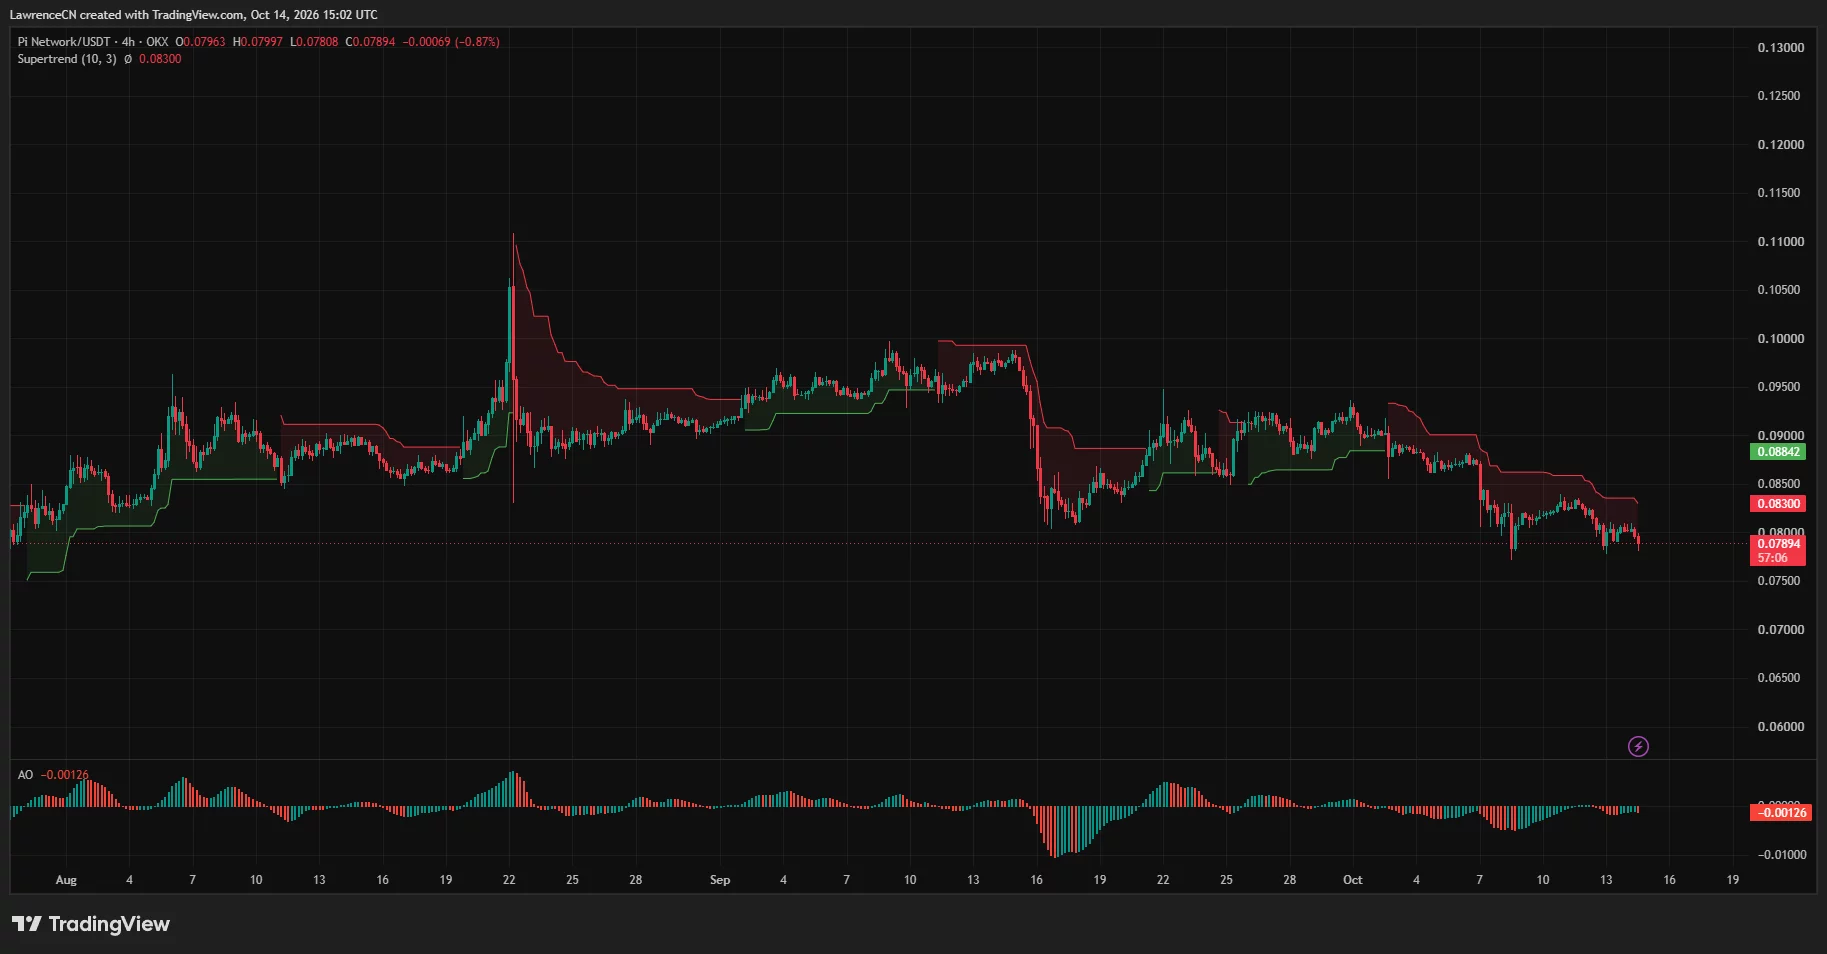Click the current price label 0.07894
The image size is (1827, 954).
[1778, 544]
